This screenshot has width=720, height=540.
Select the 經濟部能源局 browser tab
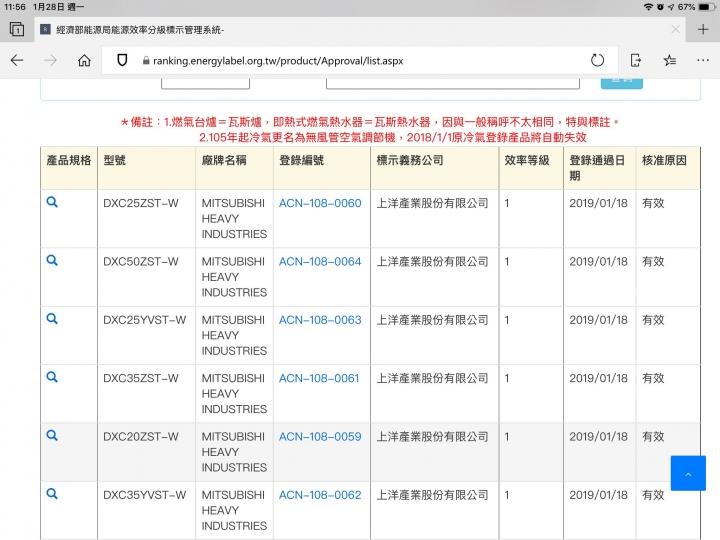[x=360, y=29]
